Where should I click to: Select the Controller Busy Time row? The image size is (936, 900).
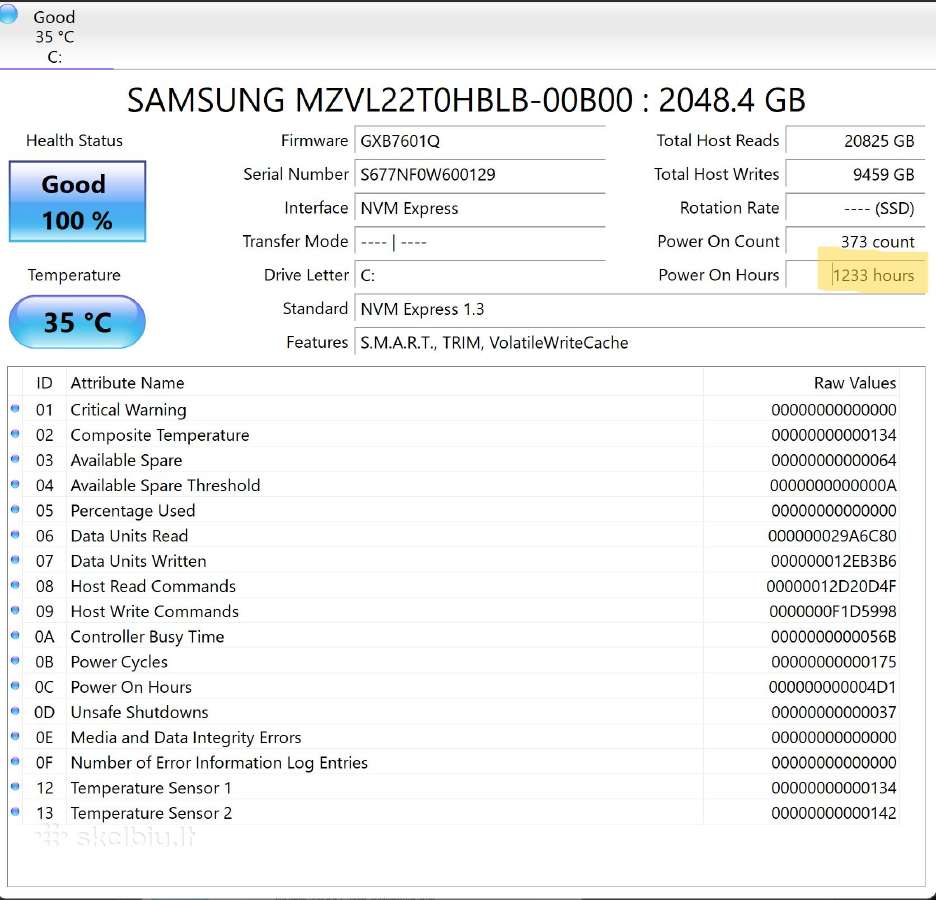[x=454, y=637]
